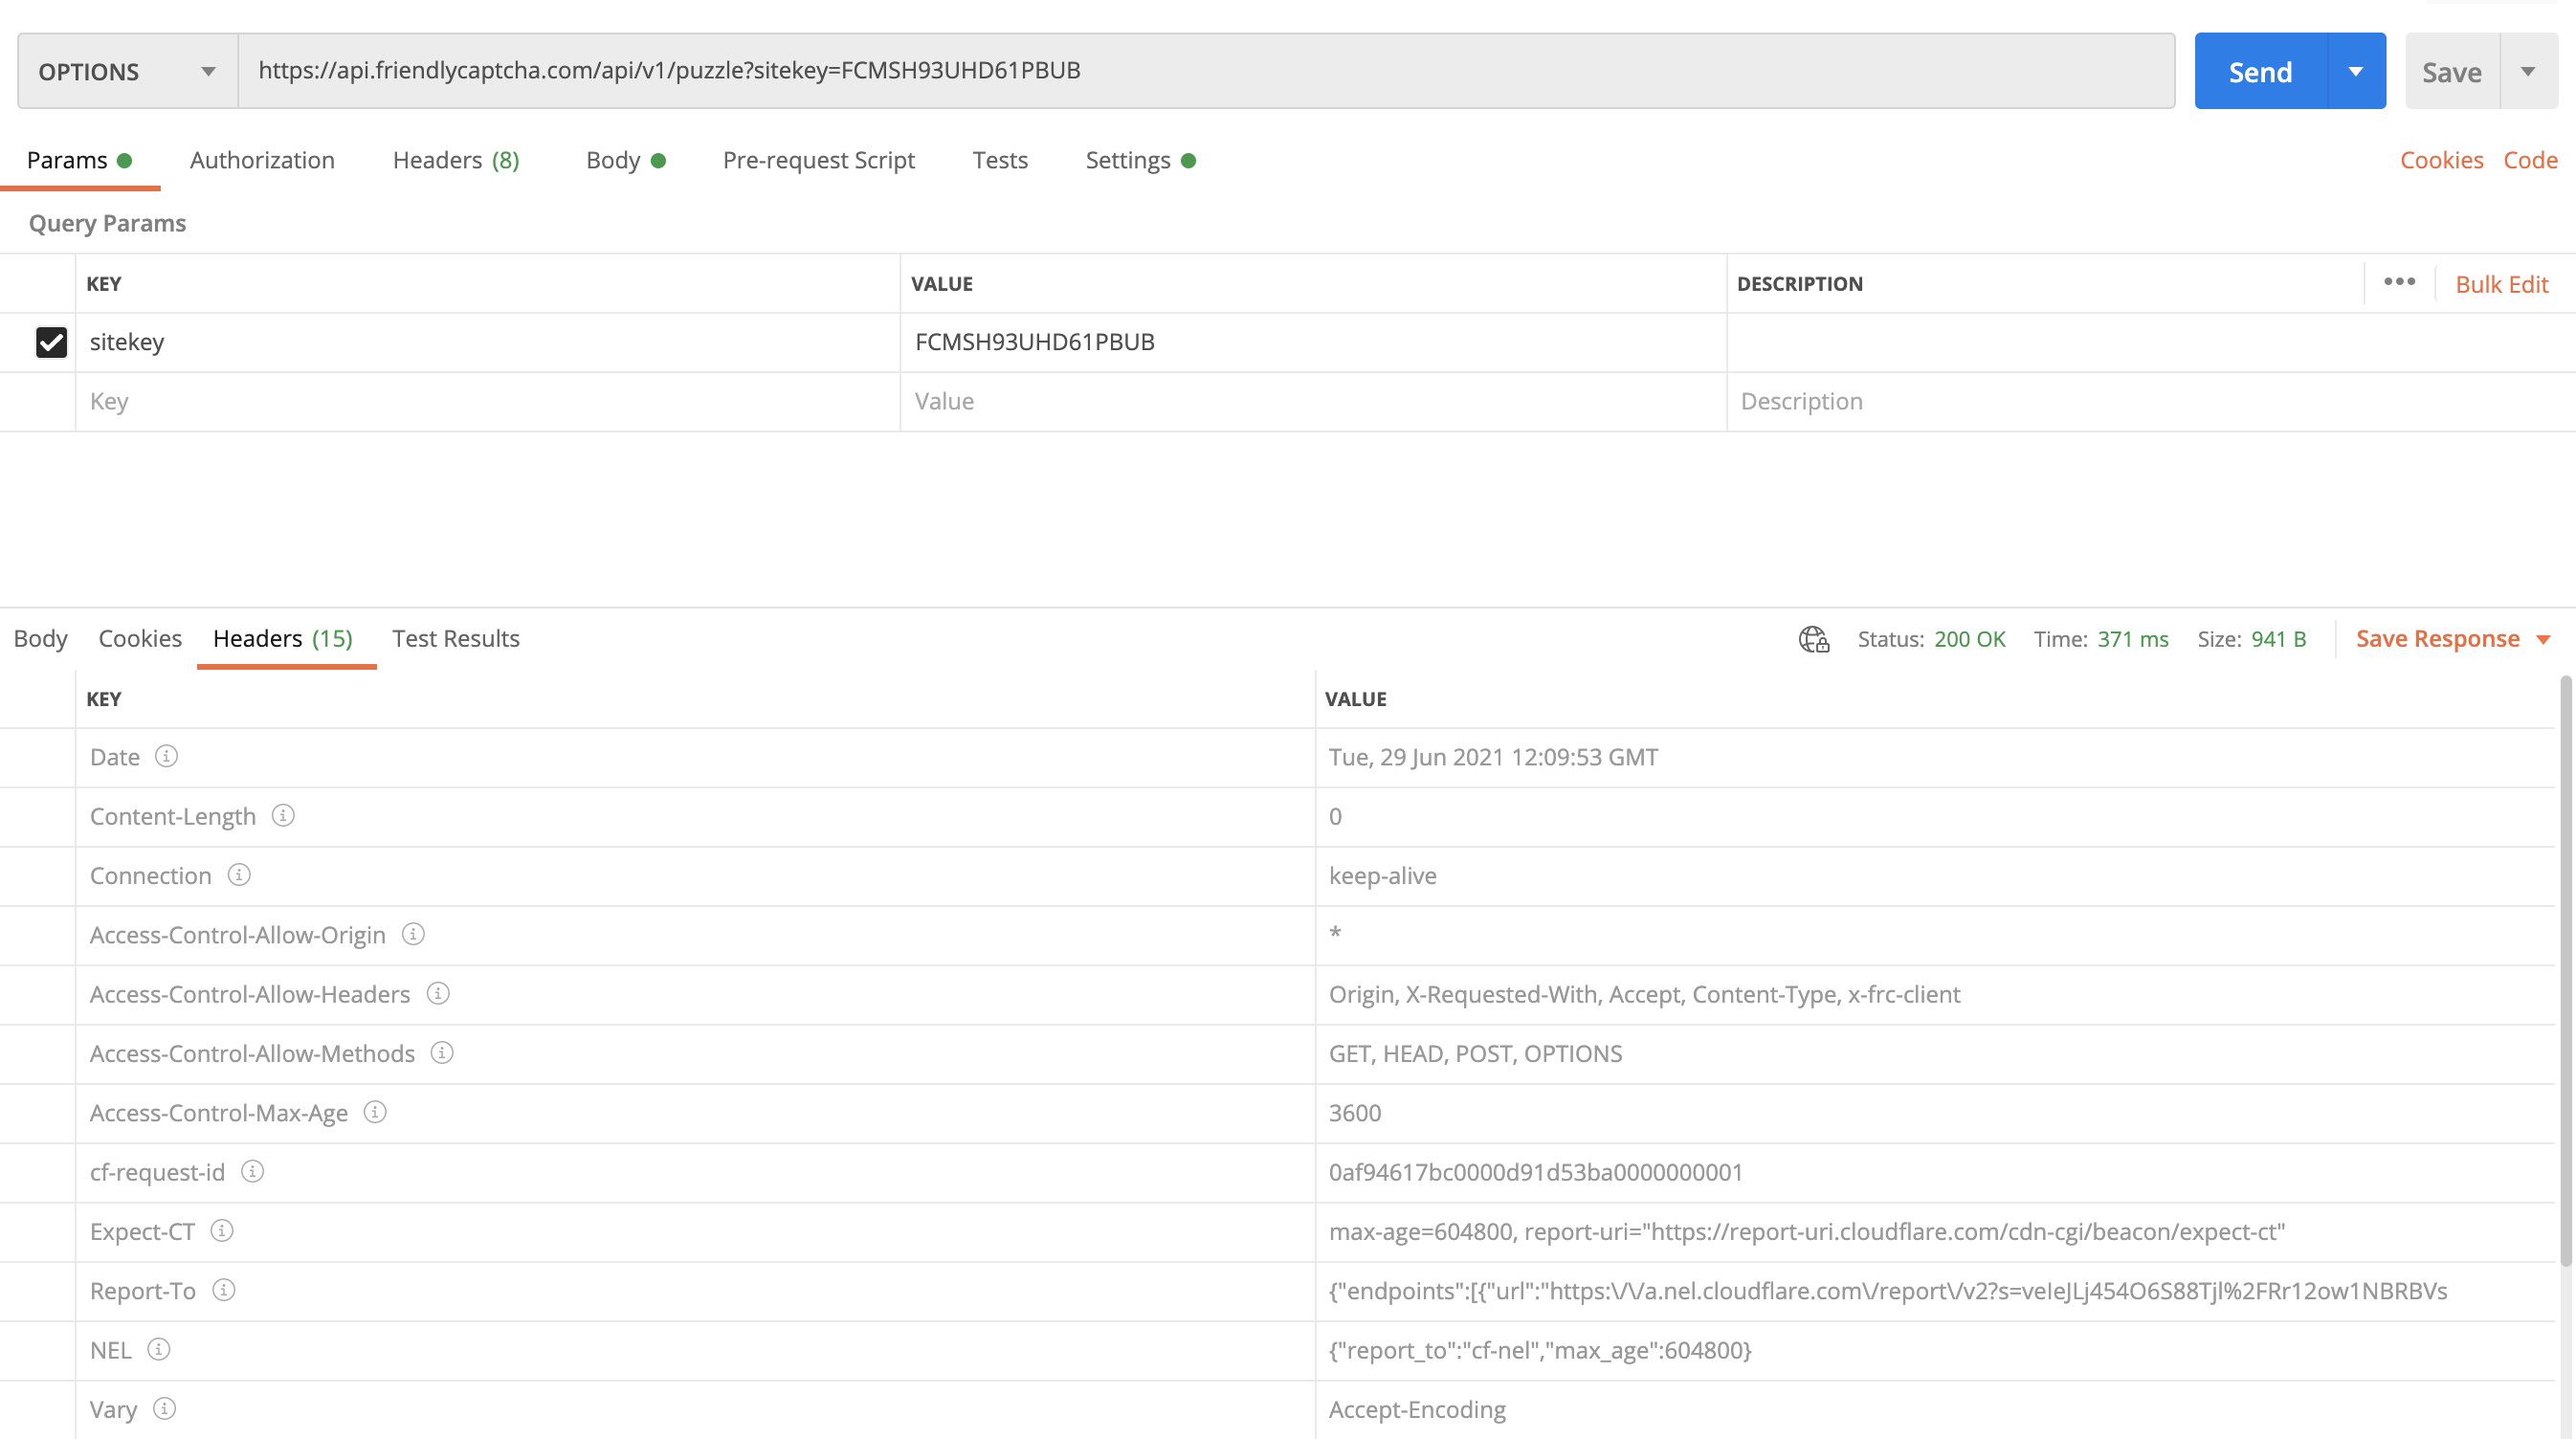Click the info icon next to cf-request-id
This screenshot has height=1439, width=2576.
click(253, 1171)
